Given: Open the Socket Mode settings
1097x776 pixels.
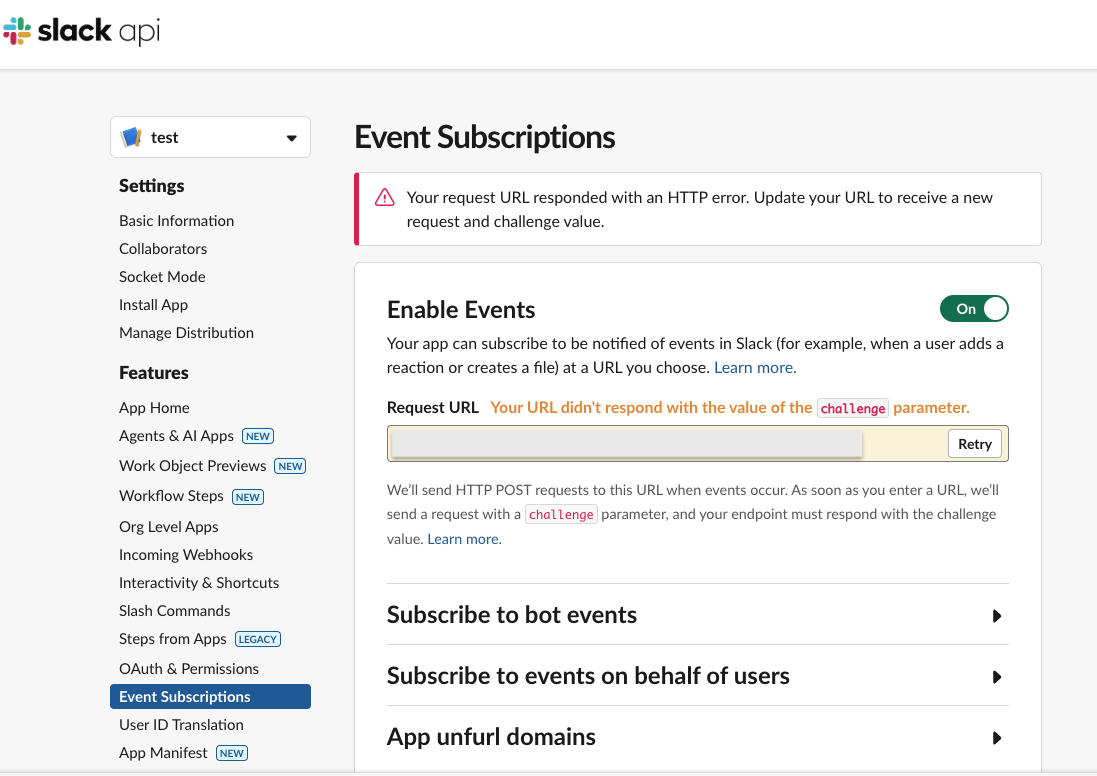Looking at the screenshot, I should pyautogui.click(x=162, y=277).
